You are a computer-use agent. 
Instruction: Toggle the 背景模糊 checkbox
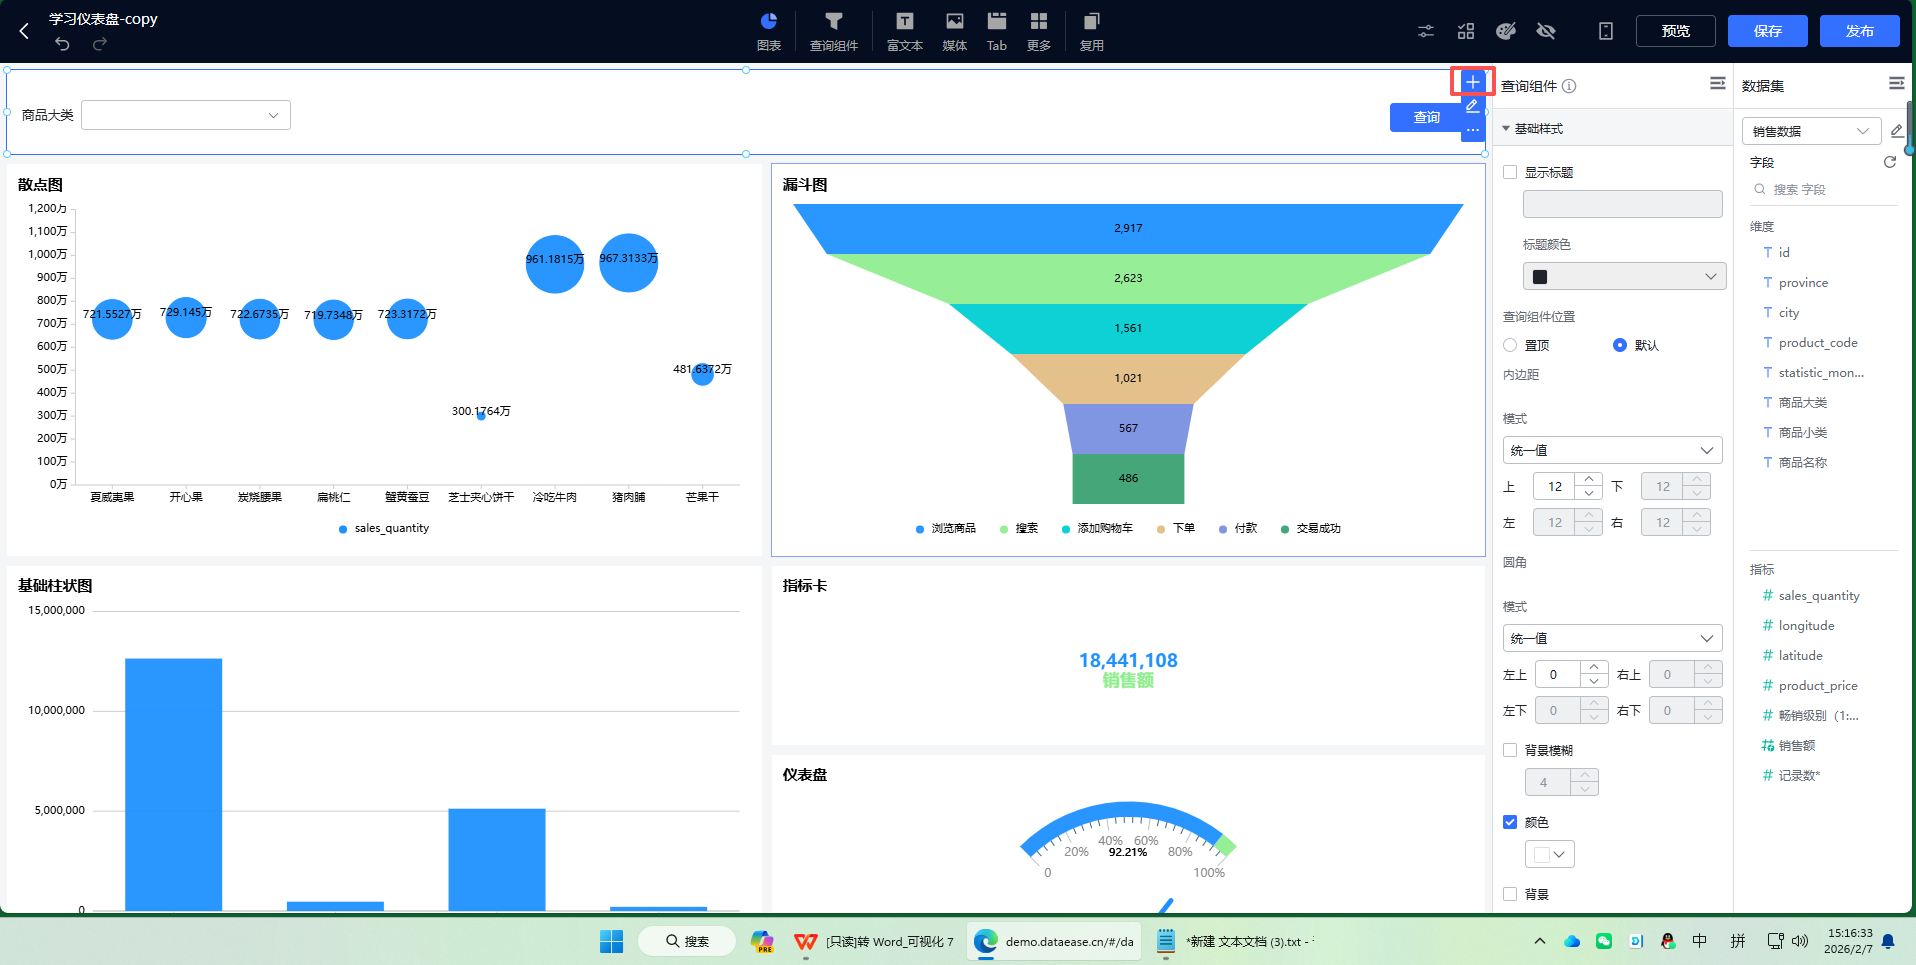pyautogui.click(x=1510, y=750)
